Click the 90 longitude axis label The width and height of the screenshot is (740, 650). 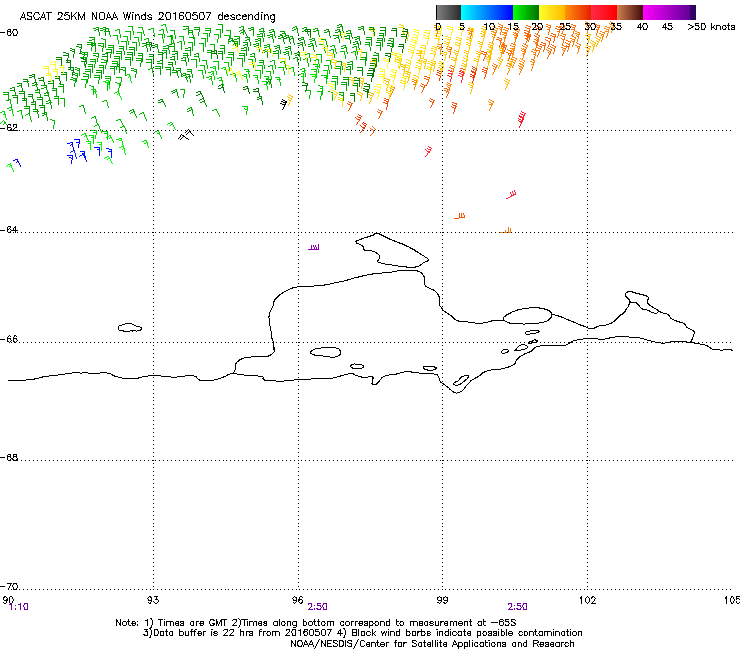[8, 599]
